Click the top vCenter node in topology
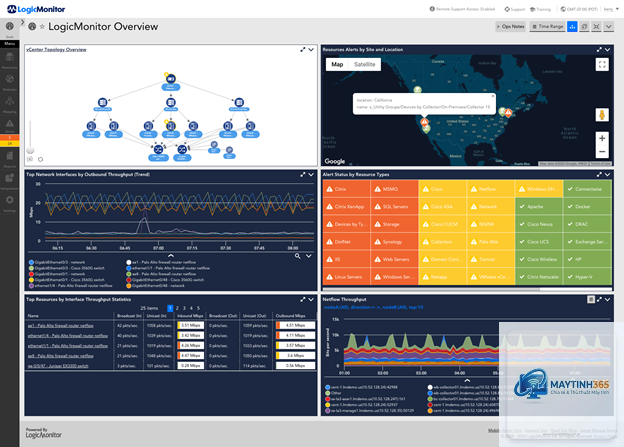The width and height of the screenshot is (624, 447). coord(171,79)
